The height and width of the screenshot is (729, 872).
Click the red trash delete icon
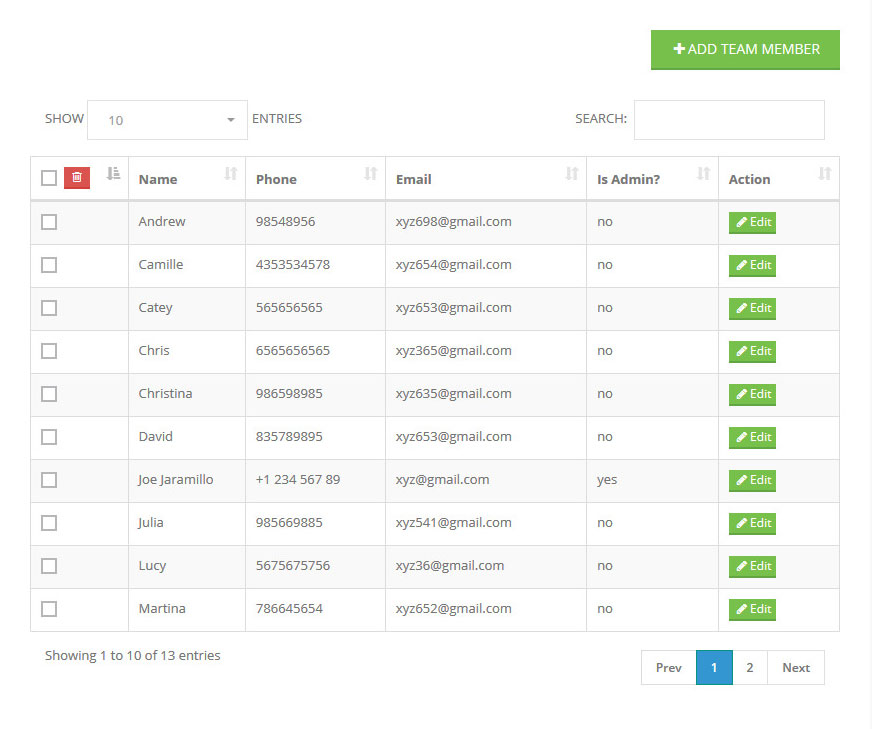(x=77, y=178)
